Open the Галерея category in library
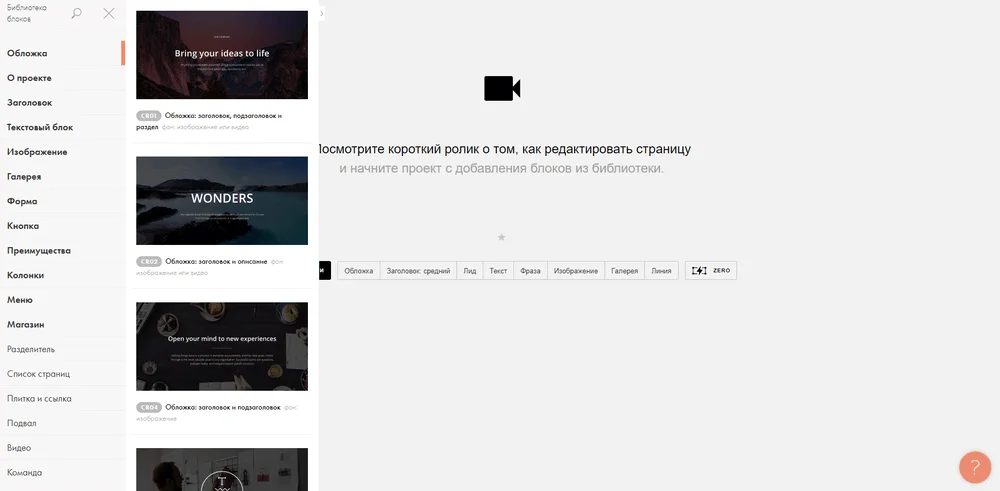Screen dimensions: 1000x491 point(62,177)
